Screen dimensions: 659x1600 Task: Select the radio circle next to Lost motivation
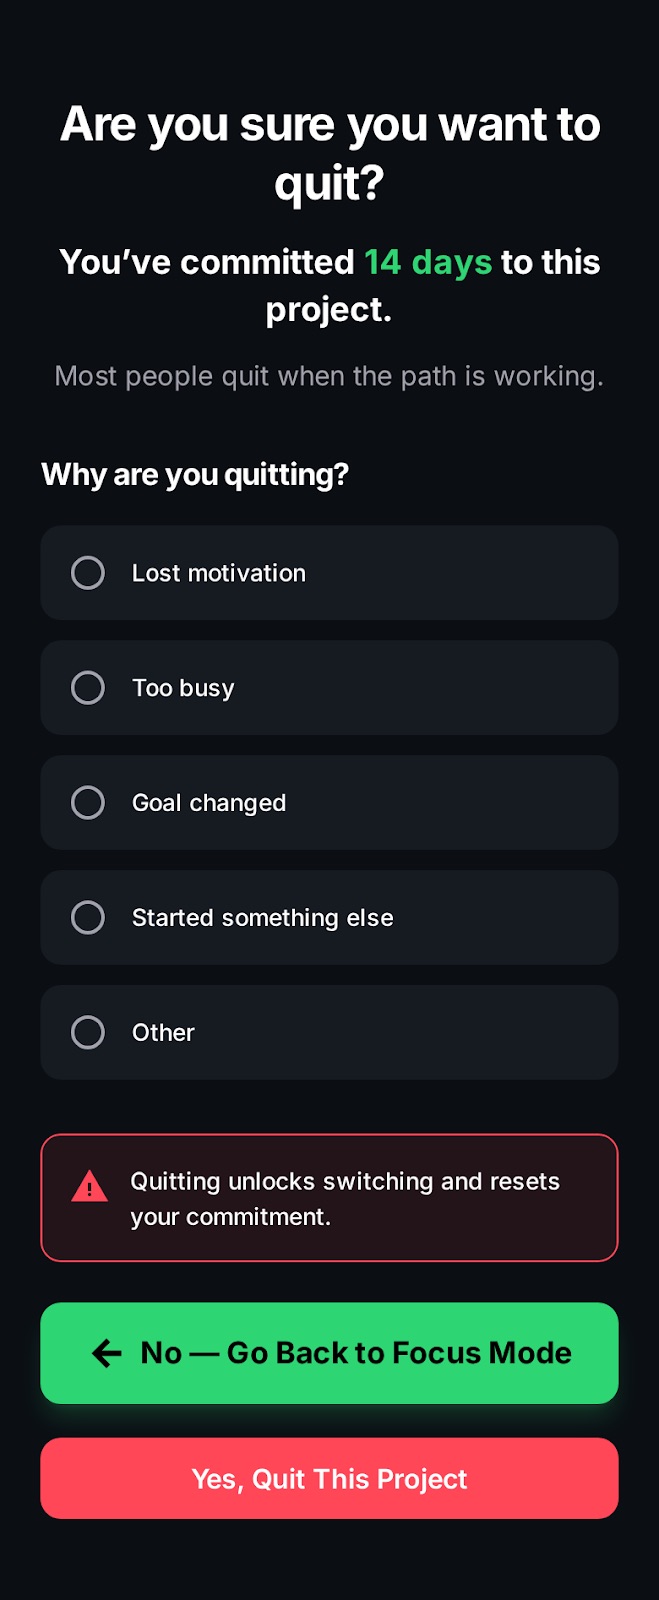[88, 572]
